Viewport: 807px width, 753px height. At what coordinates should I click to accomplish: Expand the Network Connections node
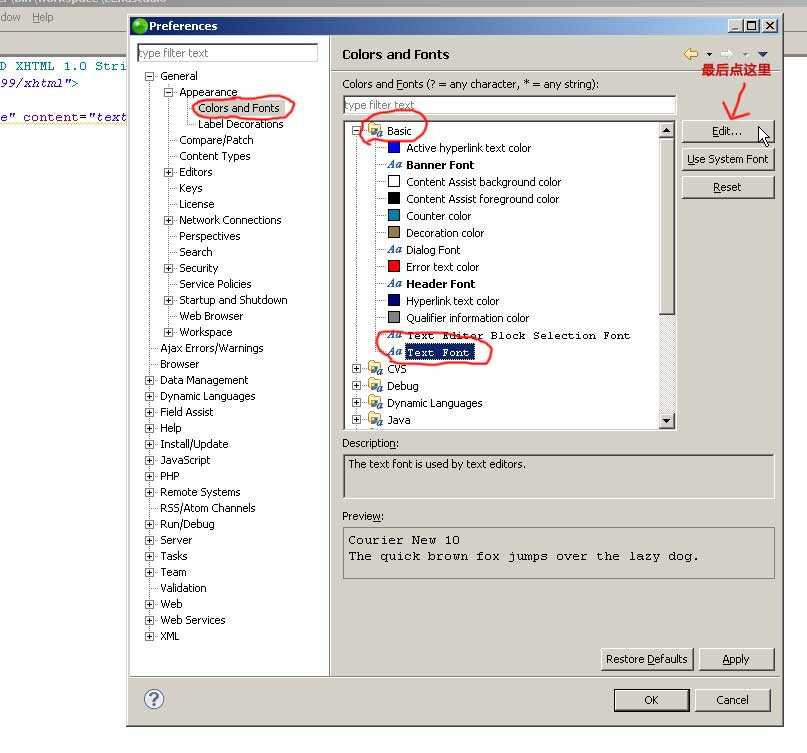pos(168,220)
